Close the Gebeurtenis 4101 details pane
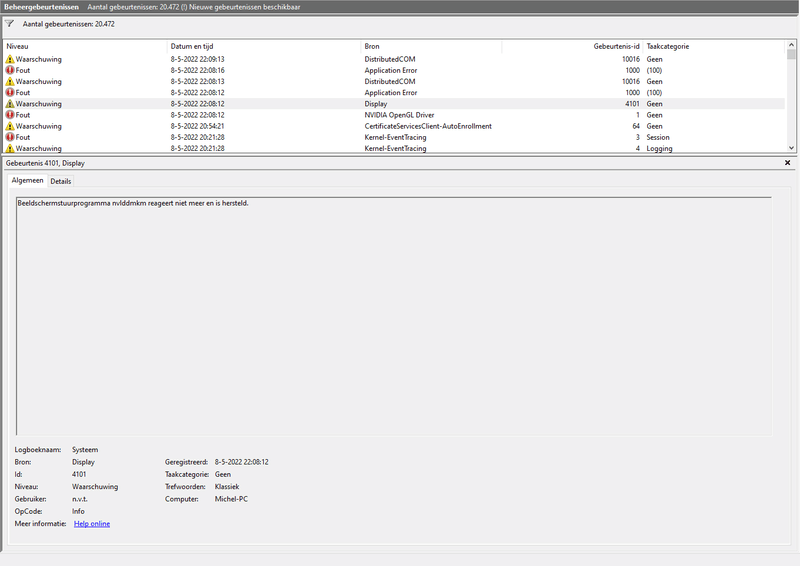 point(787,163)
